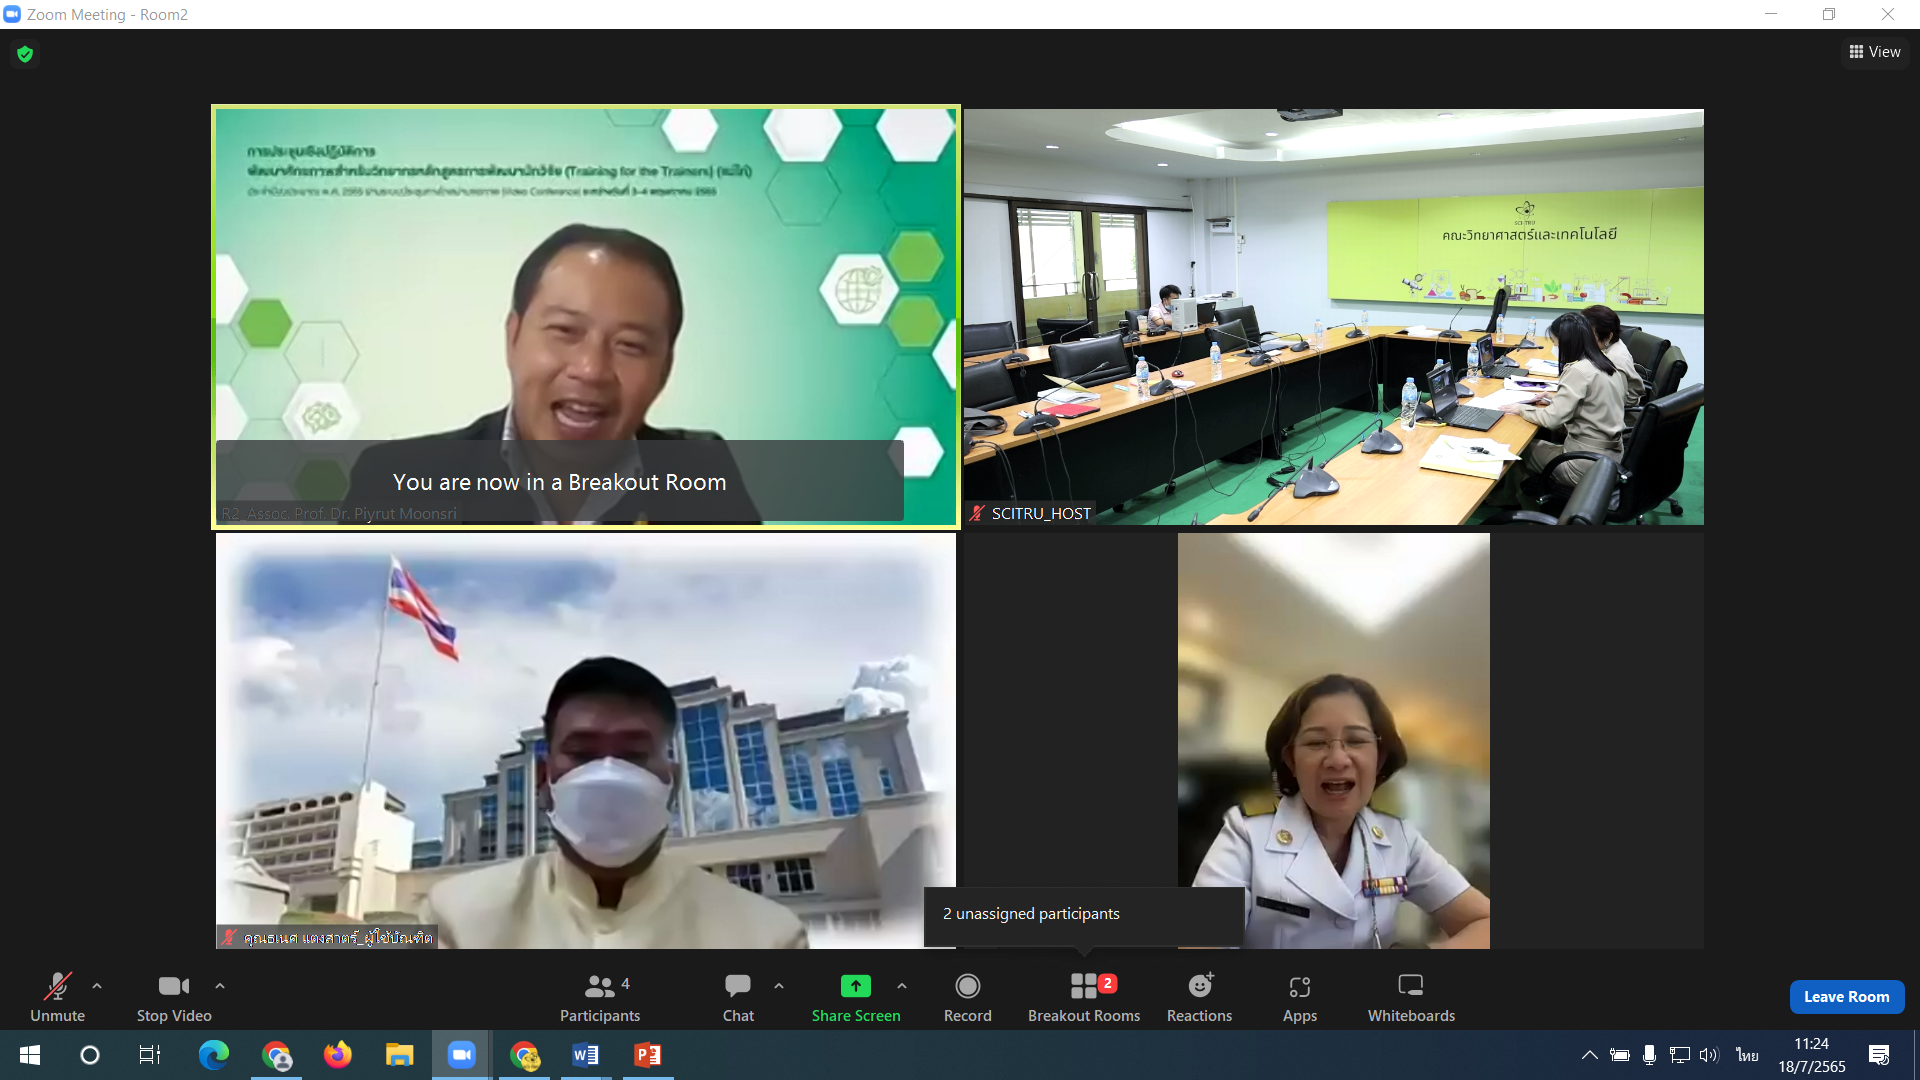The height and width of the screenshot is (1080, 1920).
Task: Open the Chat panel
Action: tap(738, 997)
